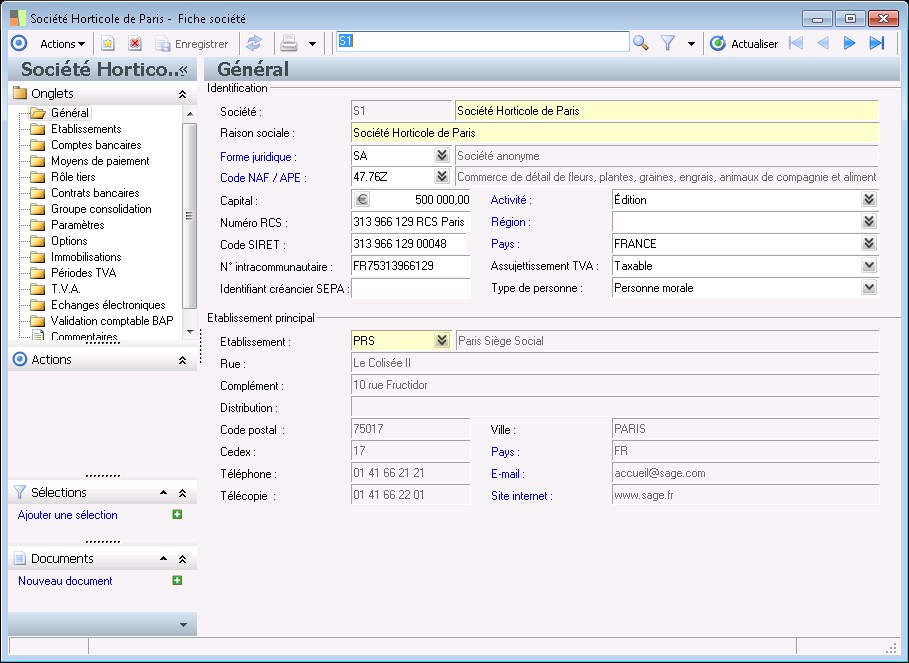This screenshot has width=909, height=663.
Task: Click the funnel filter icon in toolbar
Action: (x=669, y=43)
